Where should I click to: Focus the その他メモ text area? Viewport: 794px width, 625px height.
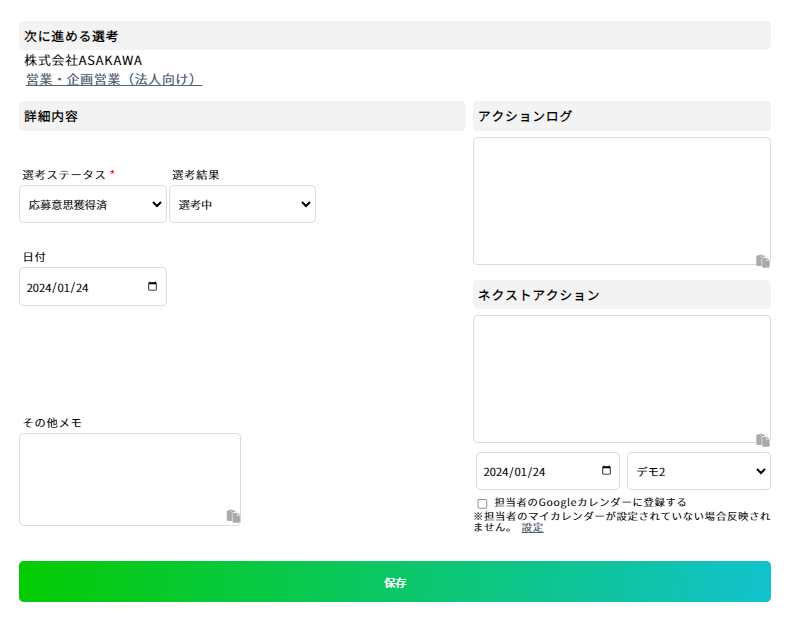130,479
